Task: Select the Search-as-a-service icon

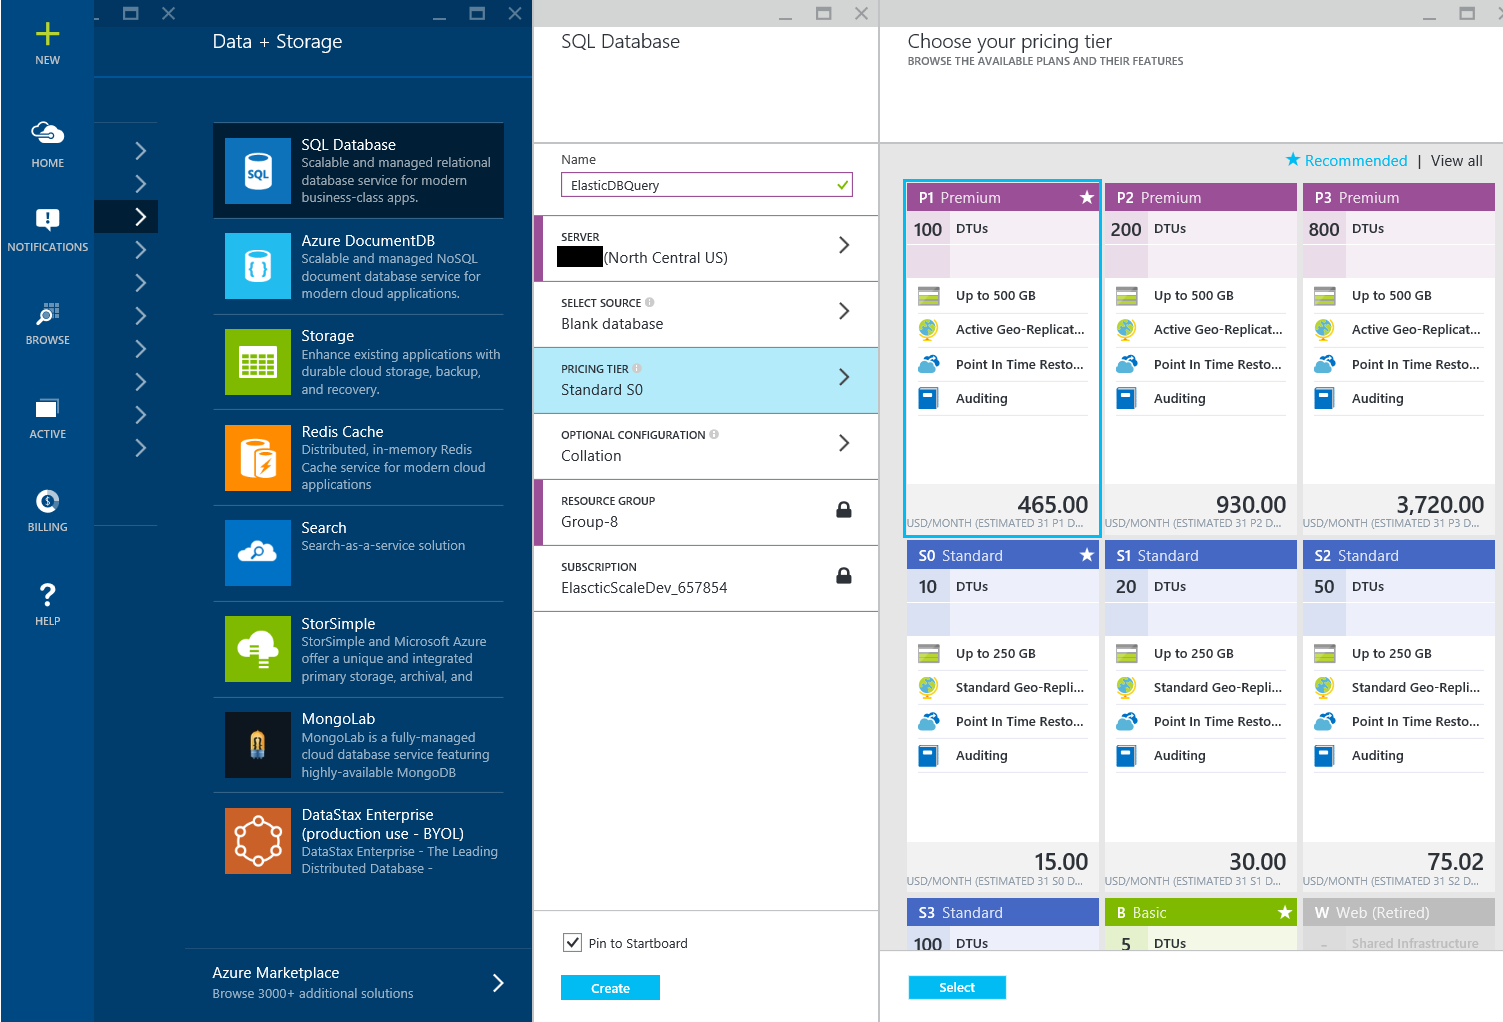Action: [258, 553]
